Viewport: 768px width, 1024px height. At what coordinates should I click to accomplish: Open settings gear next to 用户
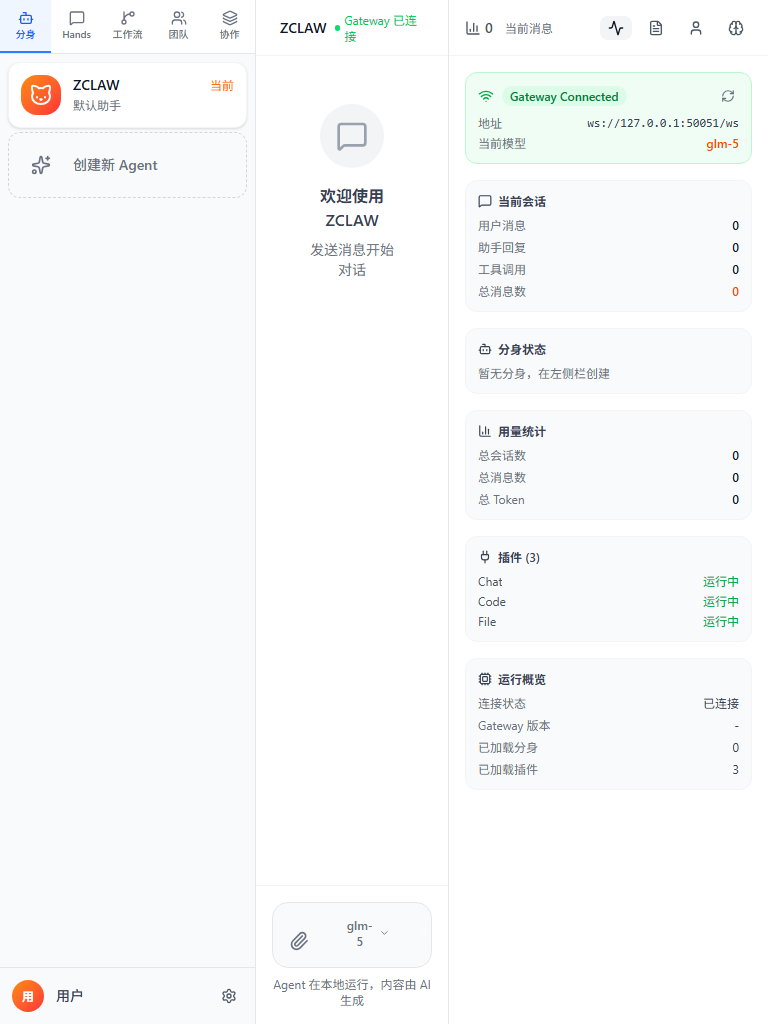coord(229,996)
